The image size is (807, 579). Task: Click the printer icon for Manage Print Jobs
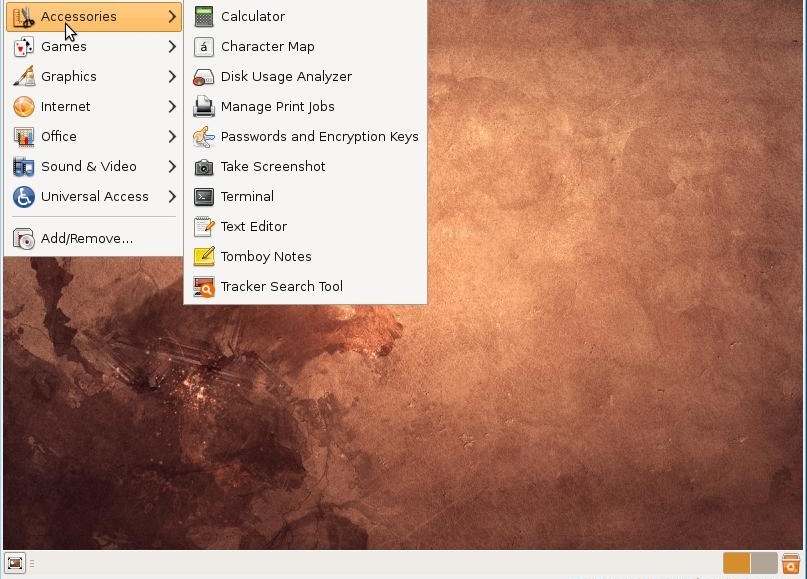(204, 107)
